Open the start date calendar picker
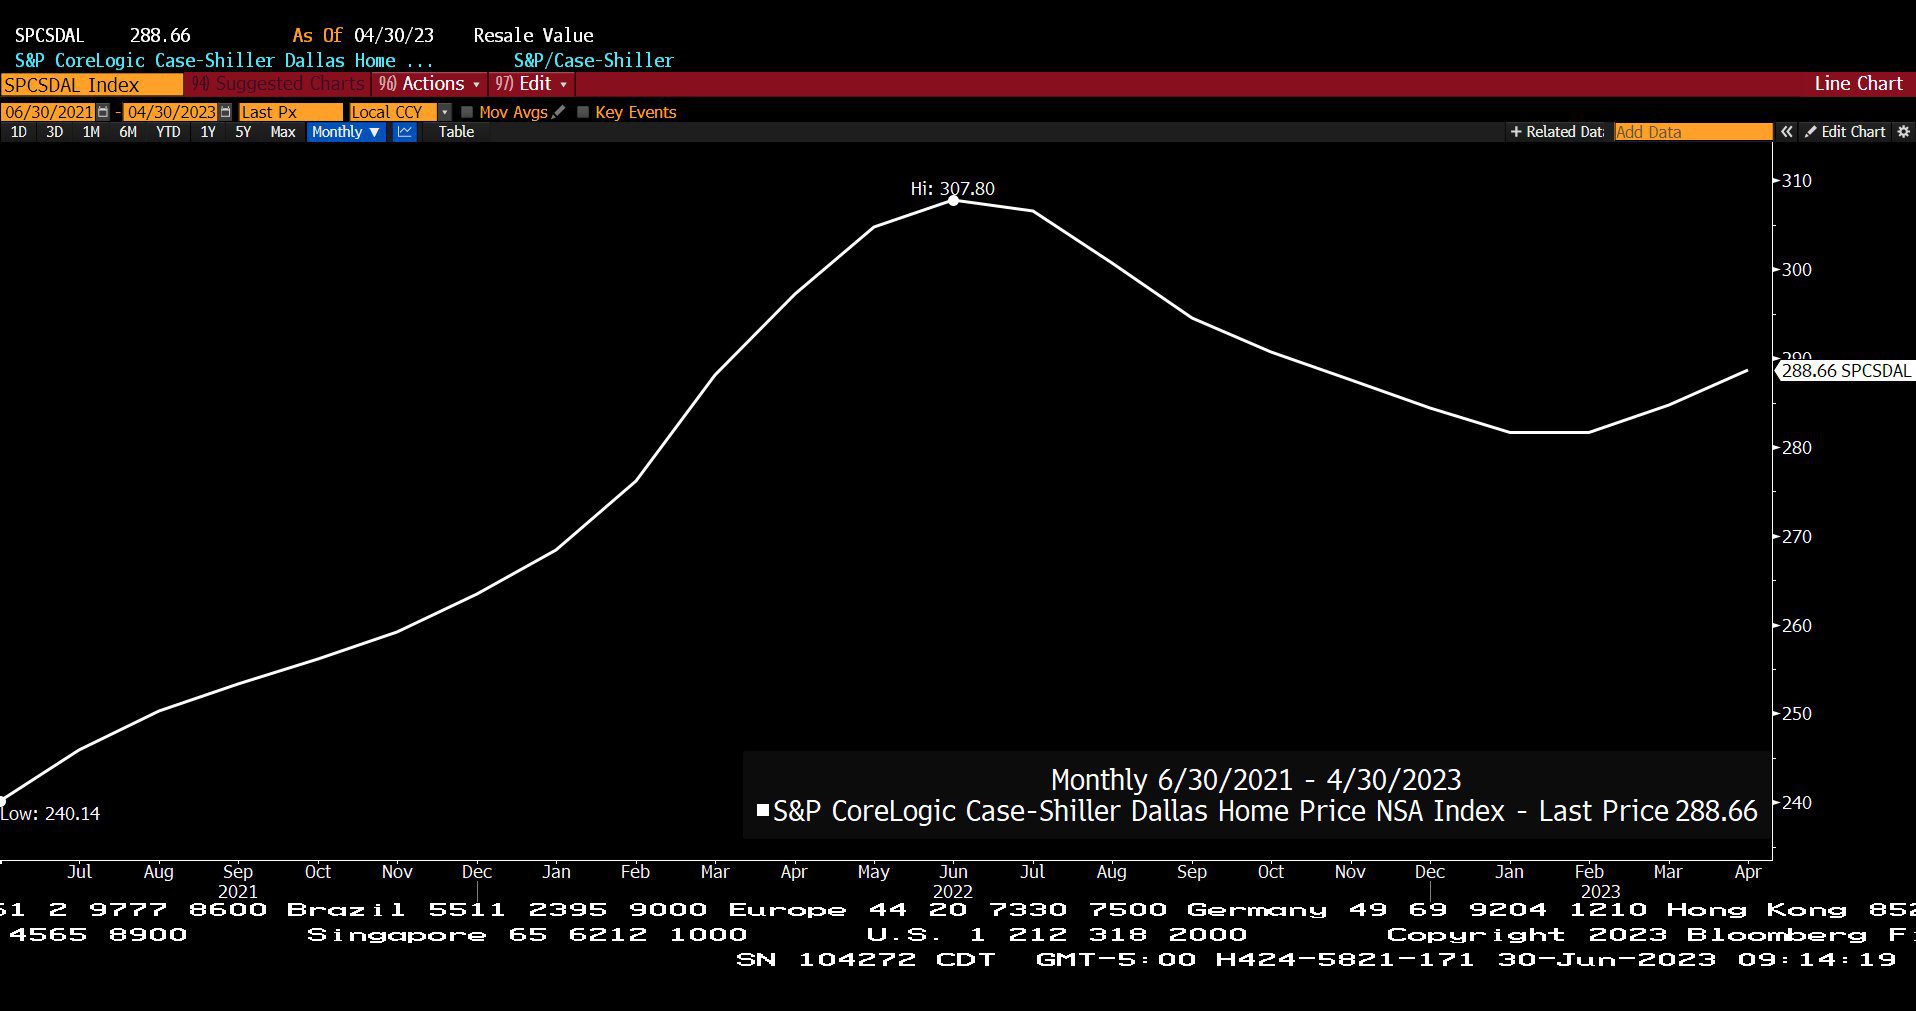The image size is (1916, 1011). click(103, 112)
